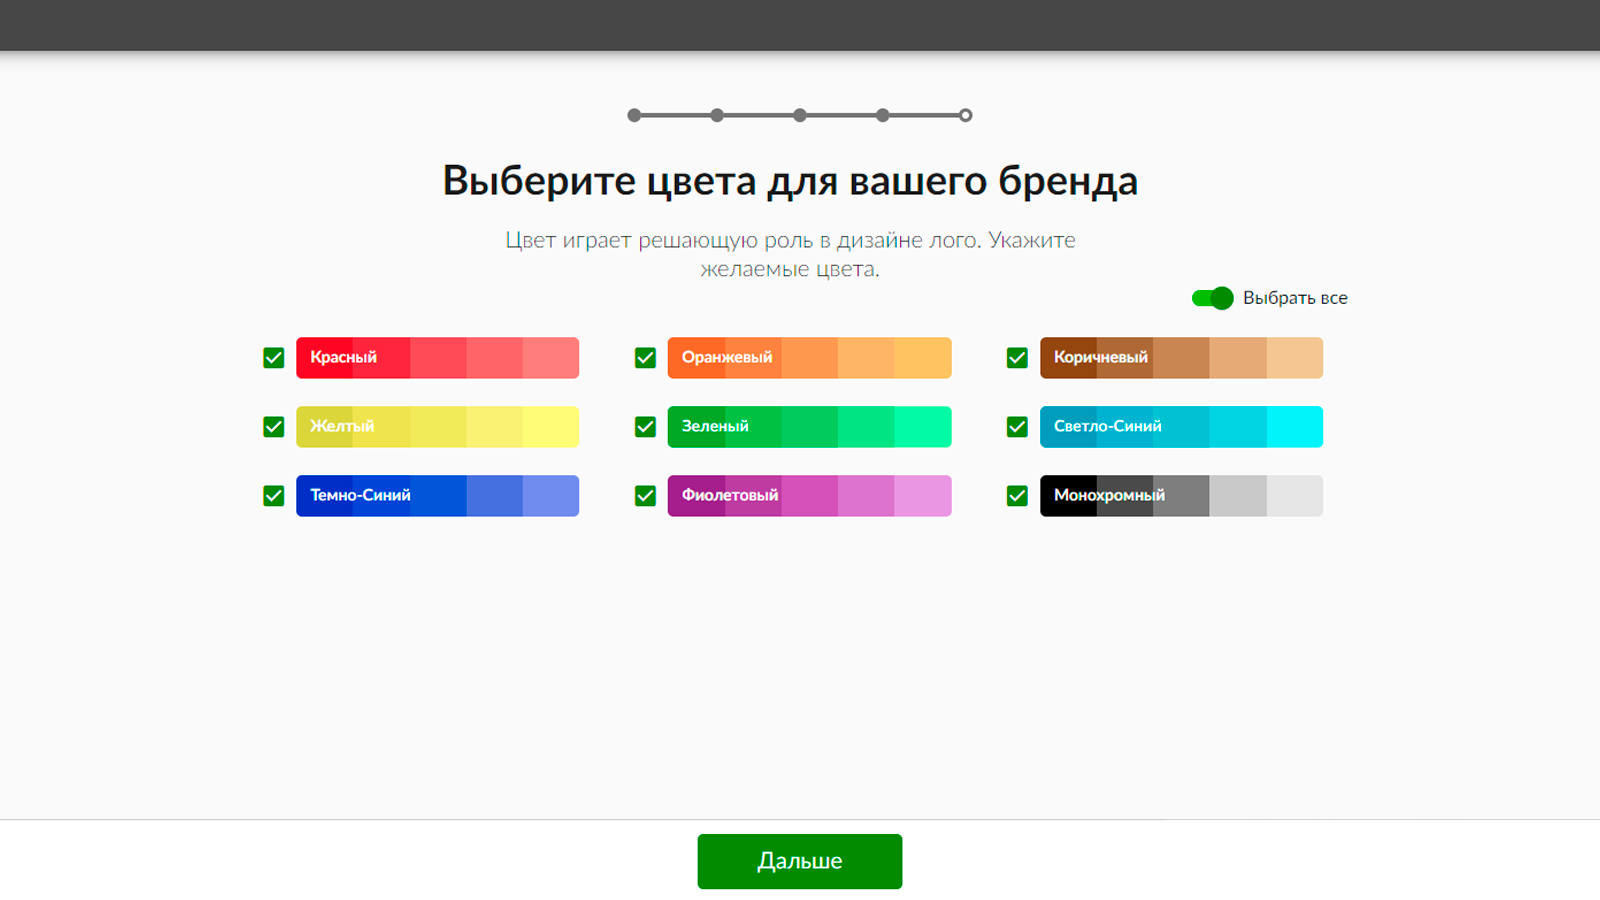Uncheck the Оранжевый color checkbox
Image resolution: width=1600 pixels, height=900 pixels.
pos(645,358)
